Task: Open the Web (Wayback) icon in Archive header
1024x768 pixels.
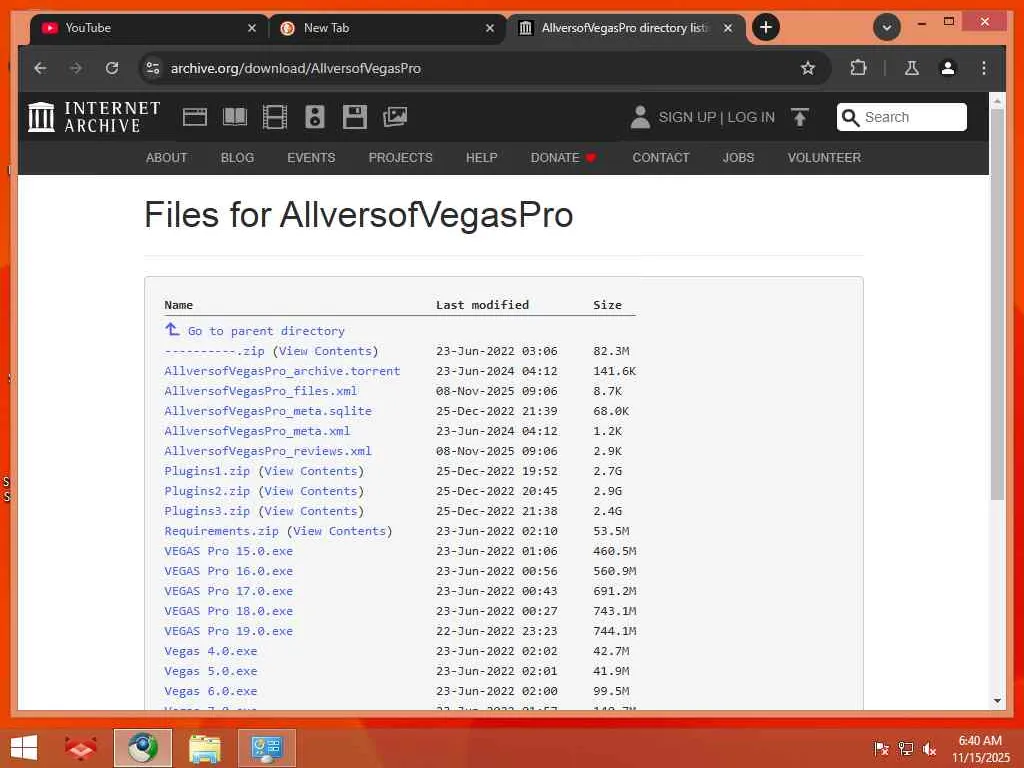Action: tap(195, 118)
